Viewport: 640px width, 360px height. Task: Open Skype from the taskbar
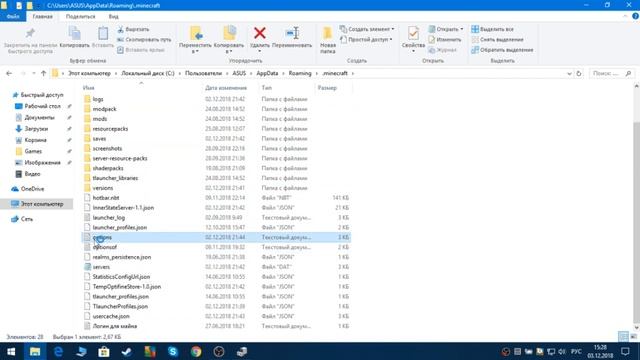(x=173, y=351)
